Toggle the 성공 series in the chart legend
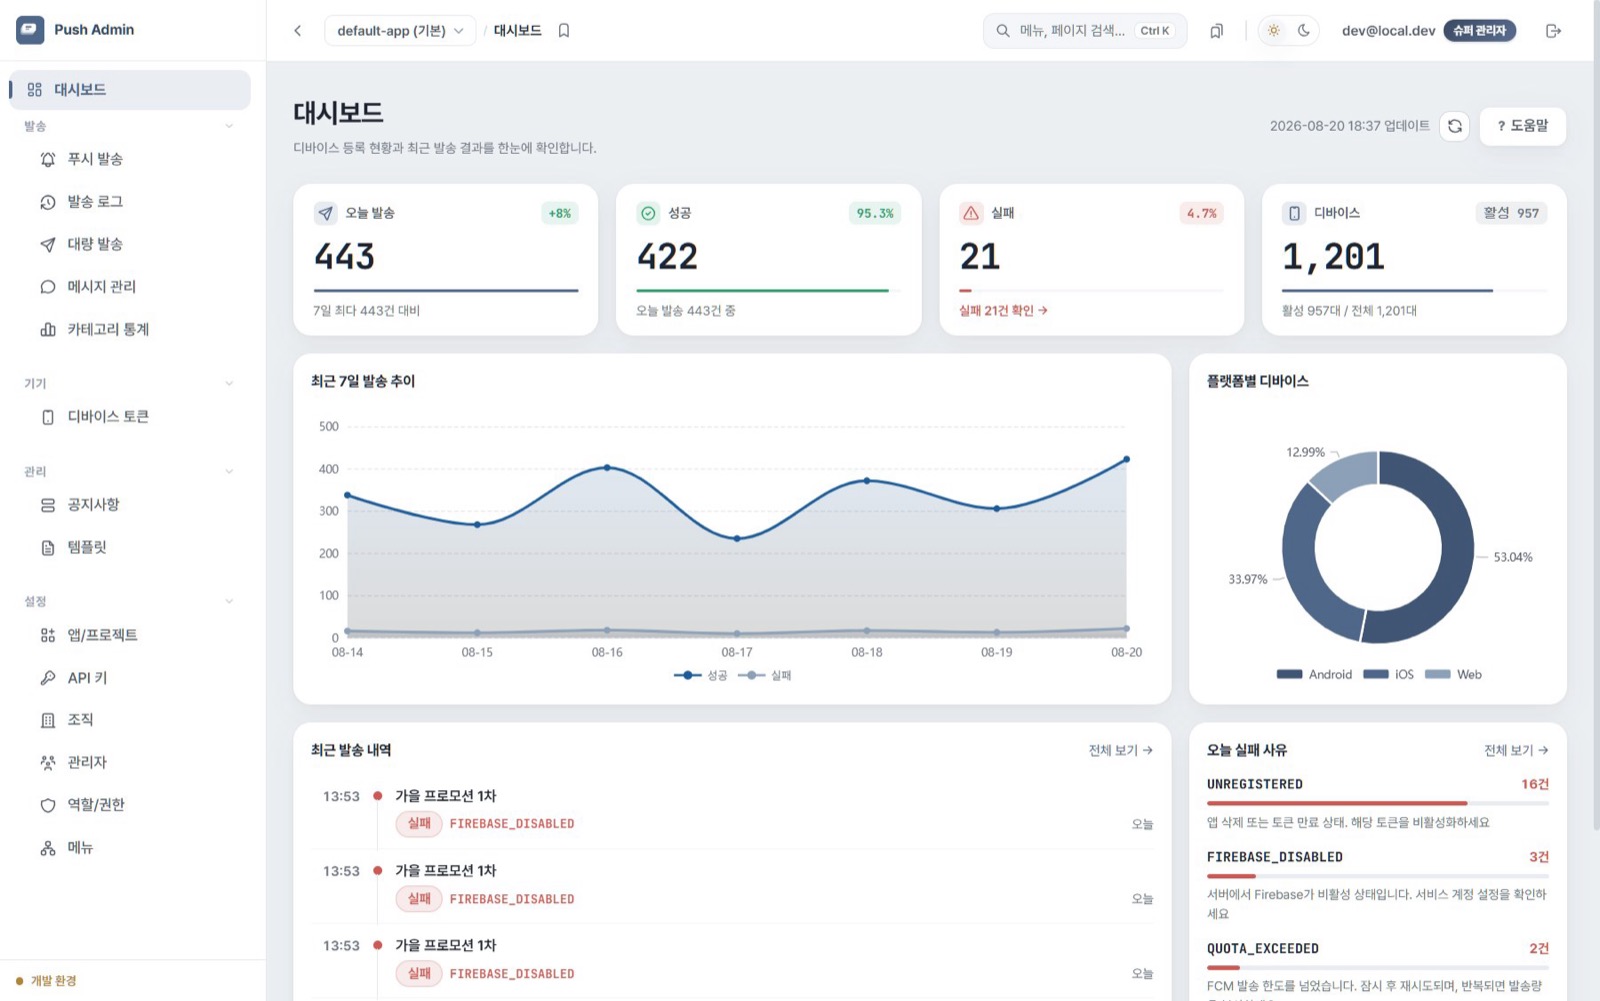 tap(701, 676)
